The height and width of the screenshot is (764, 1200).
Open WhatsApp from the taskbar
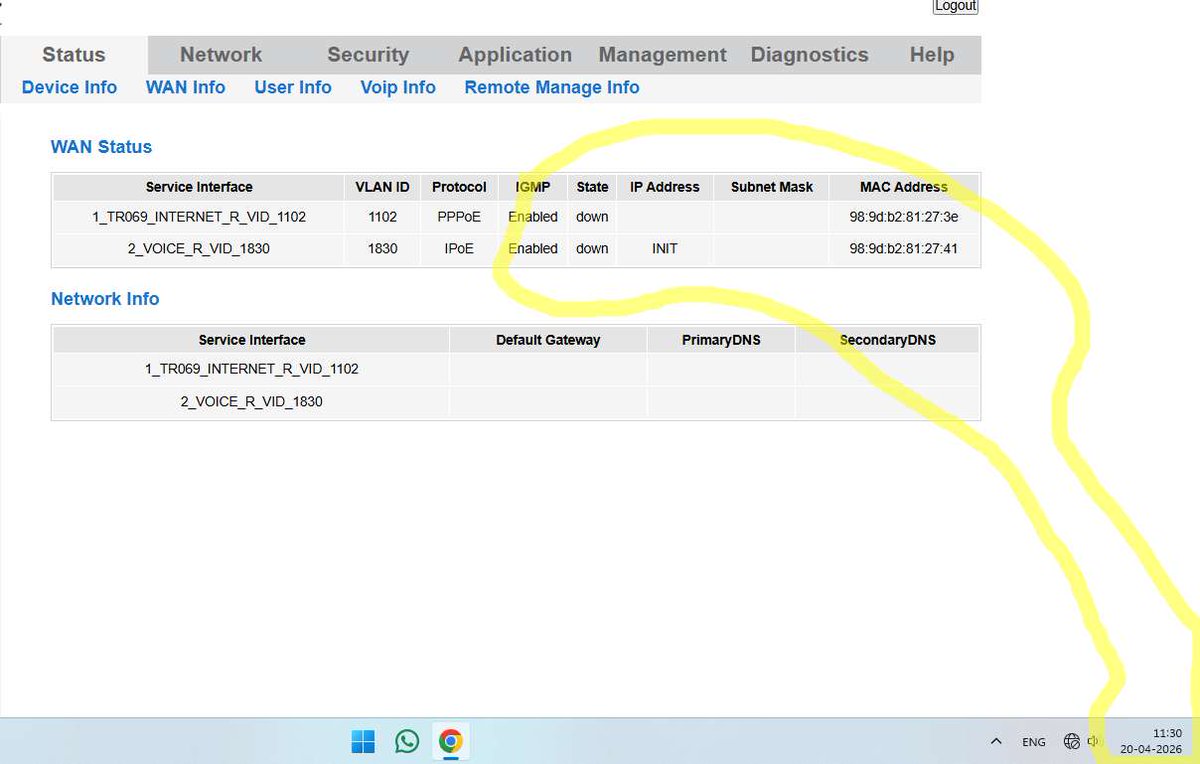pos(407,741)
